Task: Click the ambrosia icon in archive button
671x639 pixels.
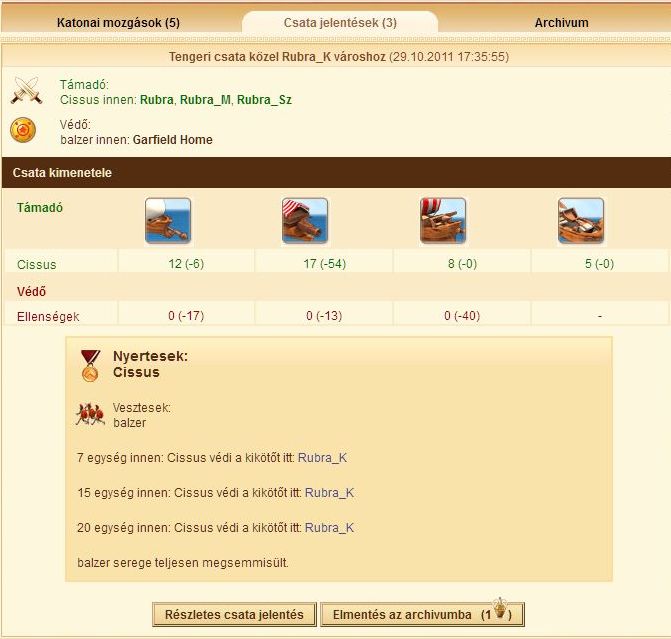Action: click(500, 613)
